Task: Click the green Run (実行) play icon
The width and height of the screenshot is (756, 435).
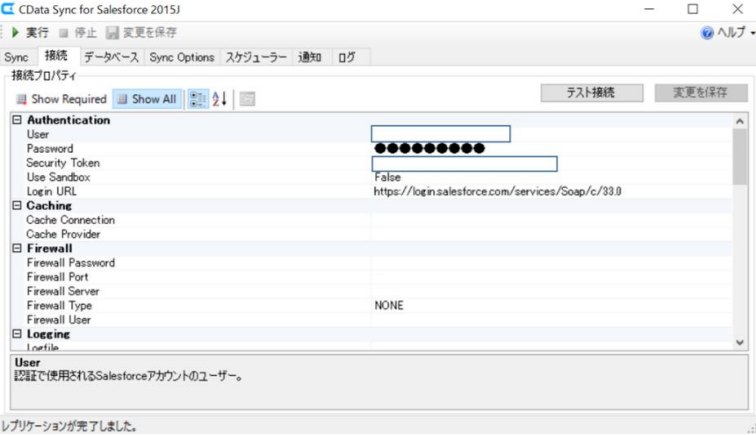Action: [x=15, y=32]
